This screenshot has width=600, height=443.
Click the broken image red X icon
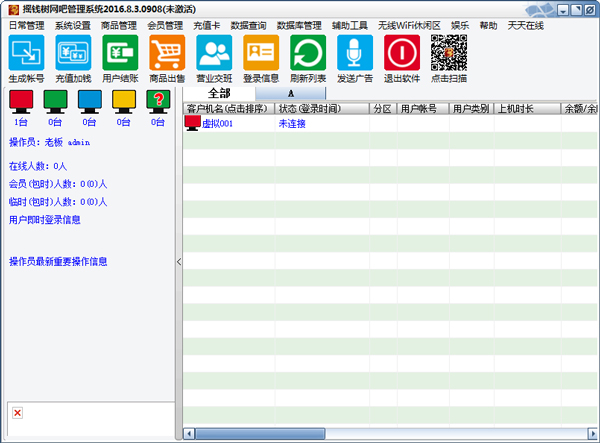pyautogui.click(x=17, y=413)
